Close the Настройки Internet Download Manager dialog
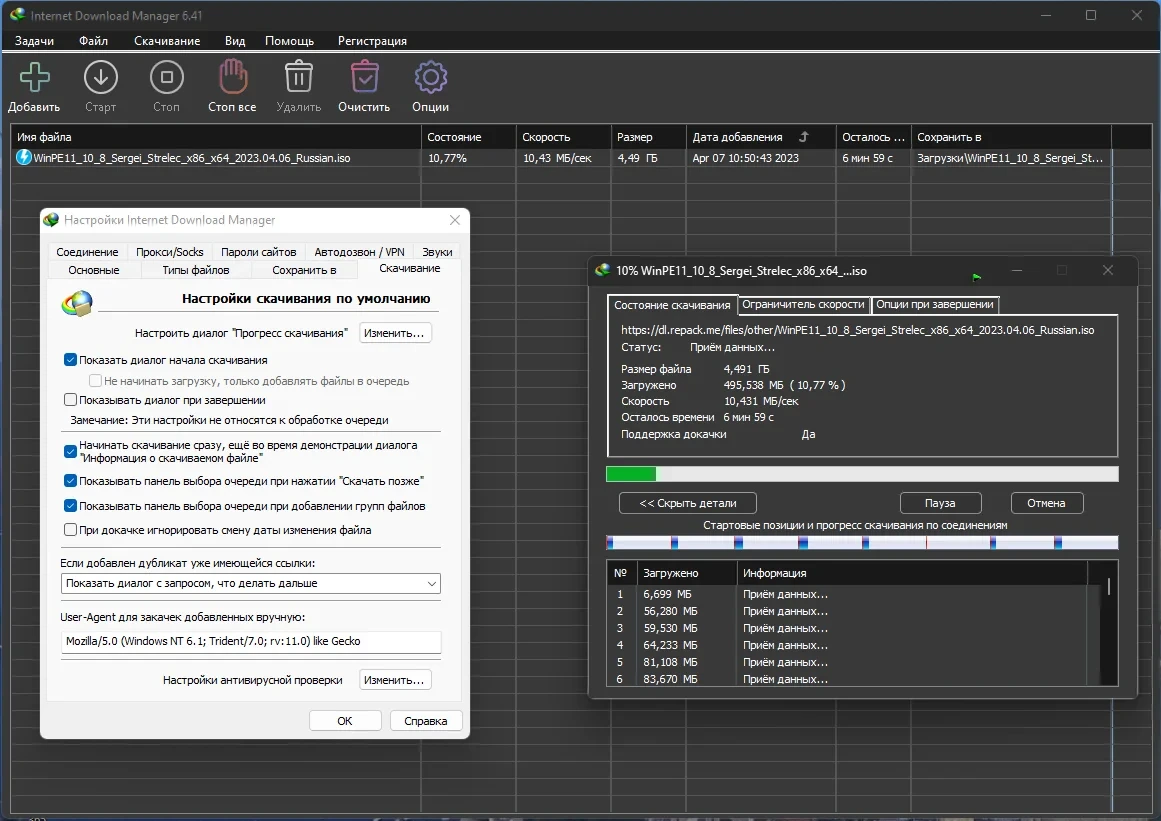The image size is (1161, 821). point(455,220)
